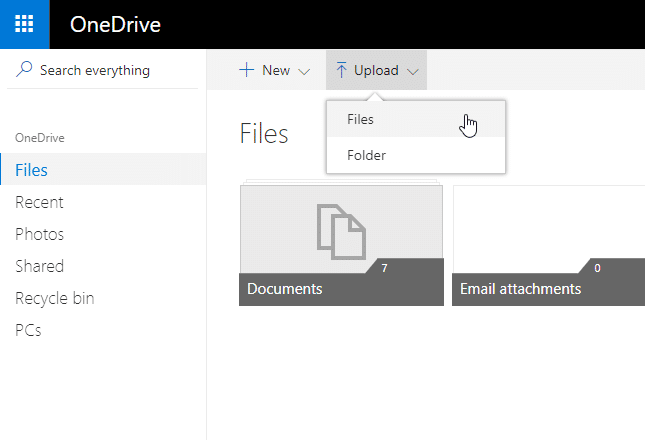645x440 pixels.
Task: Go to Recent in sidebar
Action: click(39, 202)
